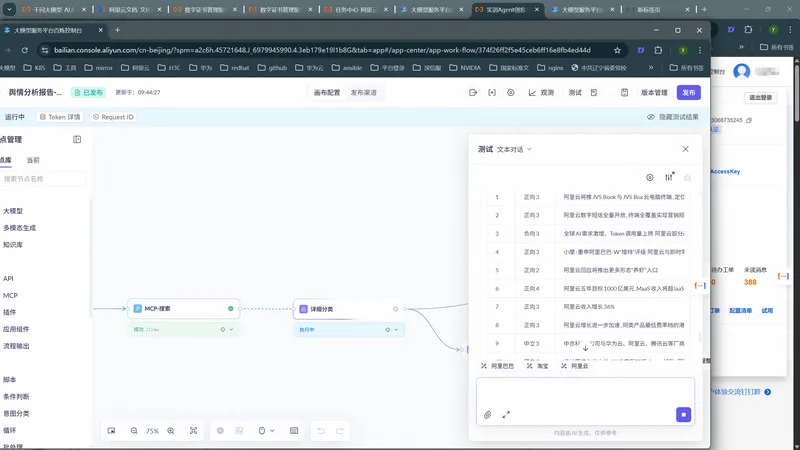The image size is (800, 450).
Task: Select the 当前 tab in node panel
Action: (33, 160)
